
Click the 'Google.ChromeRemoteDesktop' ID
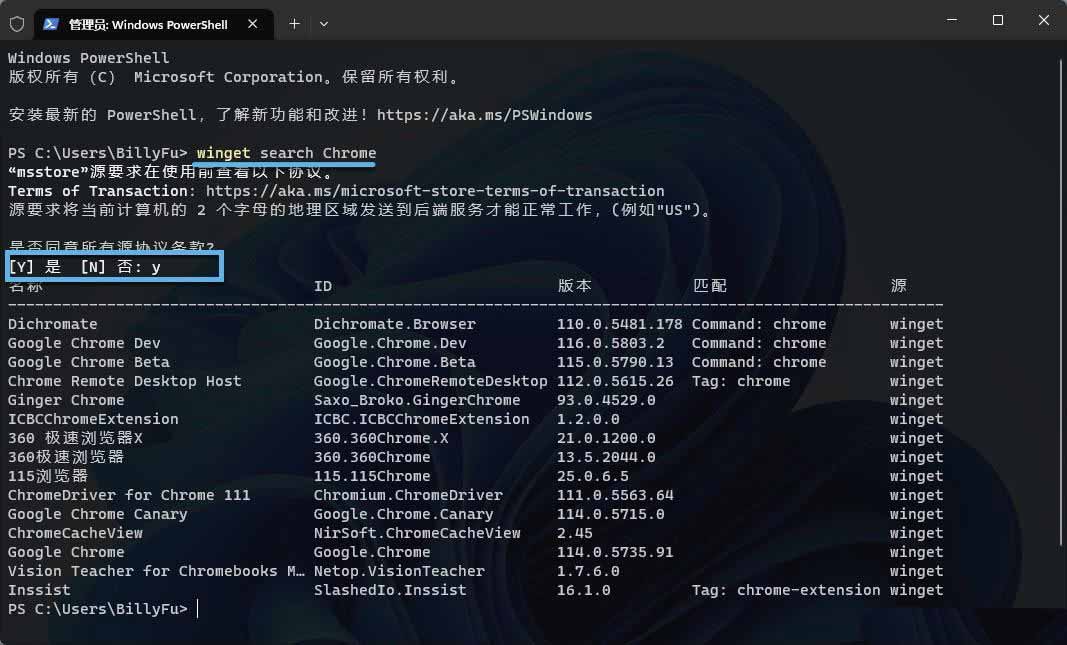tap(431, 381)
